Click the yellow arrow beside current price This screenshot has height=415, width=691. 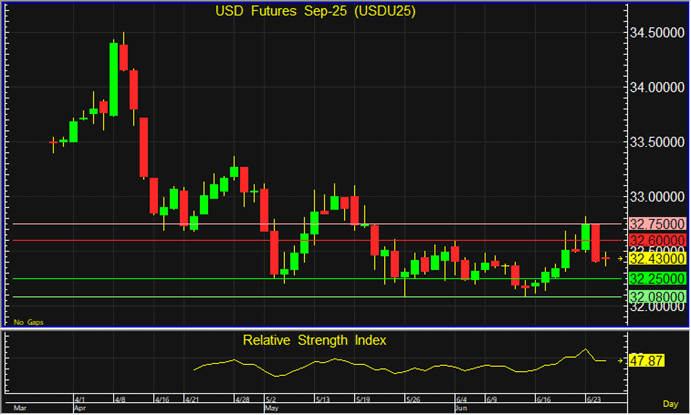point(622,259)
